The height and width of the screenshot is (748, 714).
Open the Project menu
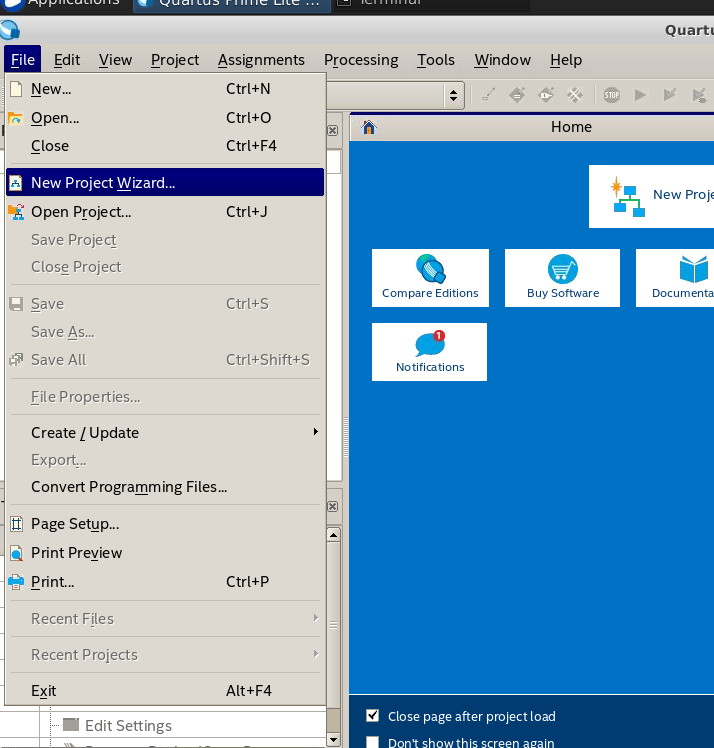(175, 60)
